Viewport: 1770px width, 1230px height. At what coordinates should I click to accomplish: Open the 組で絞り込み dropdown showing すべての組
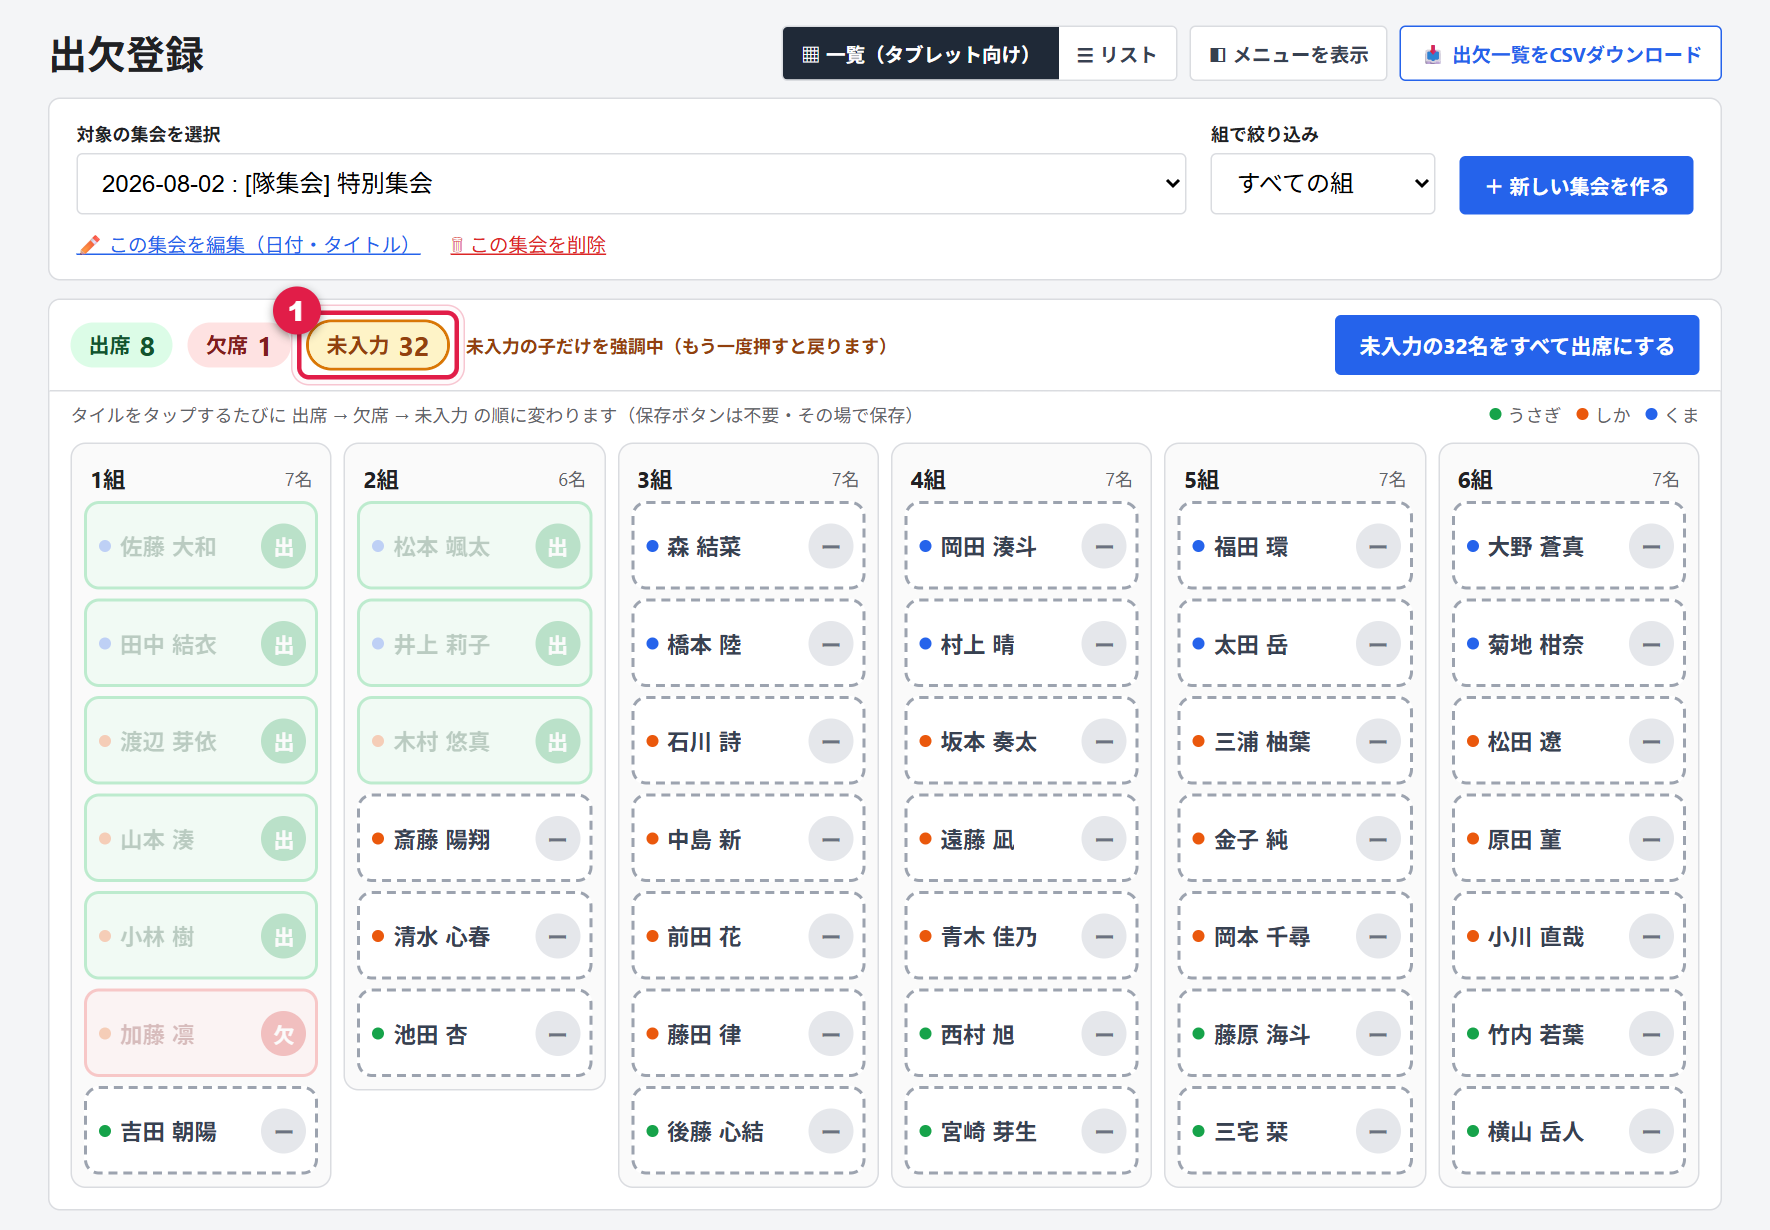(x=1322, y=184)
